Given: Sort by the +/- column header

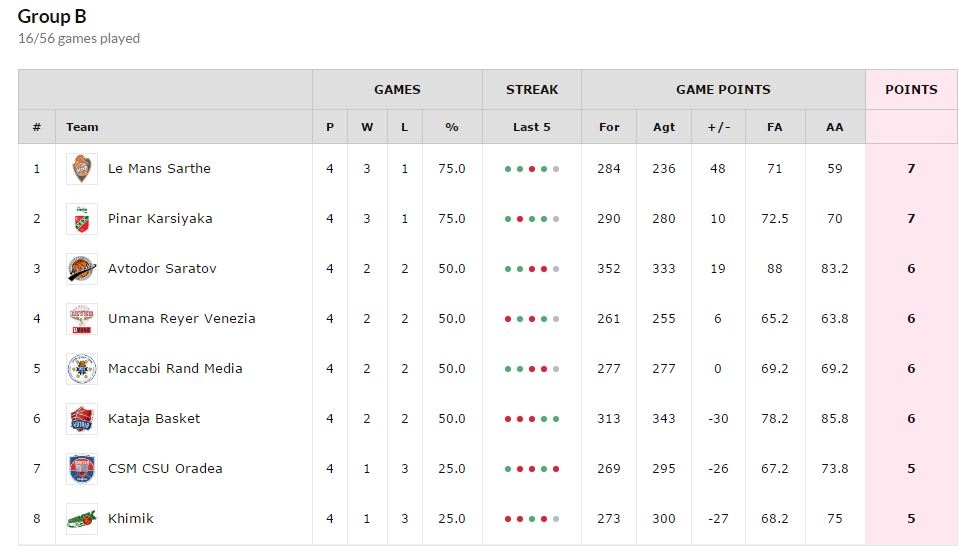Looking at the screenshot, I should [719, 127].
